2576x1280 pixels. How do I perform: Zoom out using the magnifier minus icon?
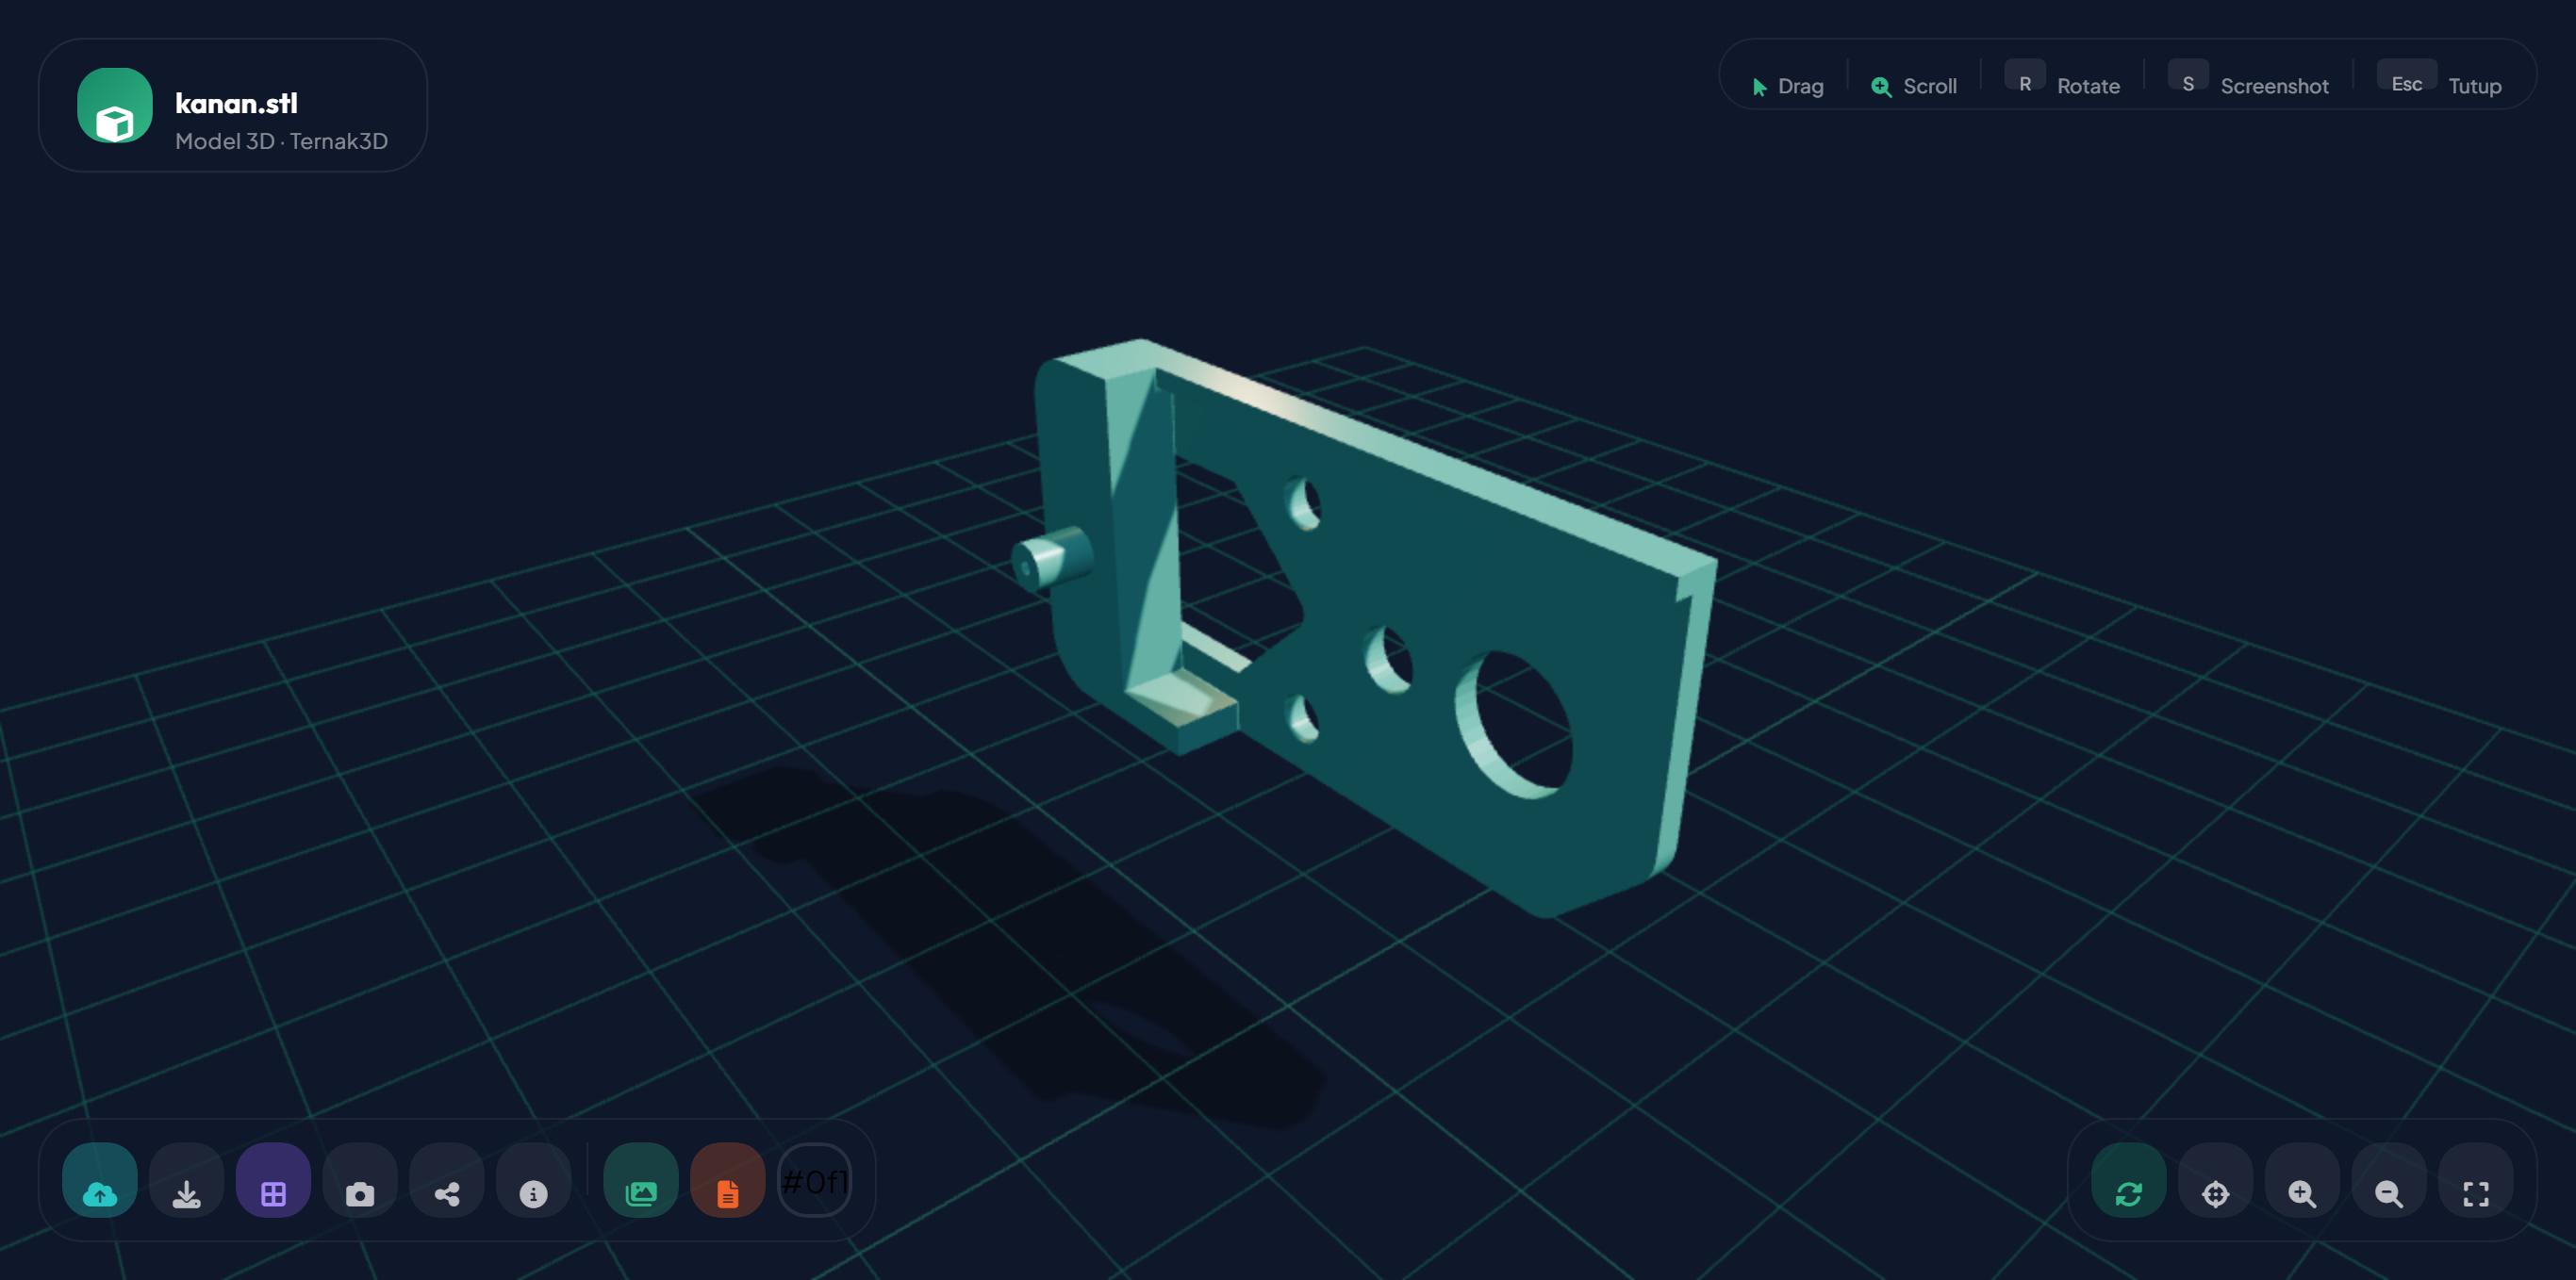point(2390,1180)
